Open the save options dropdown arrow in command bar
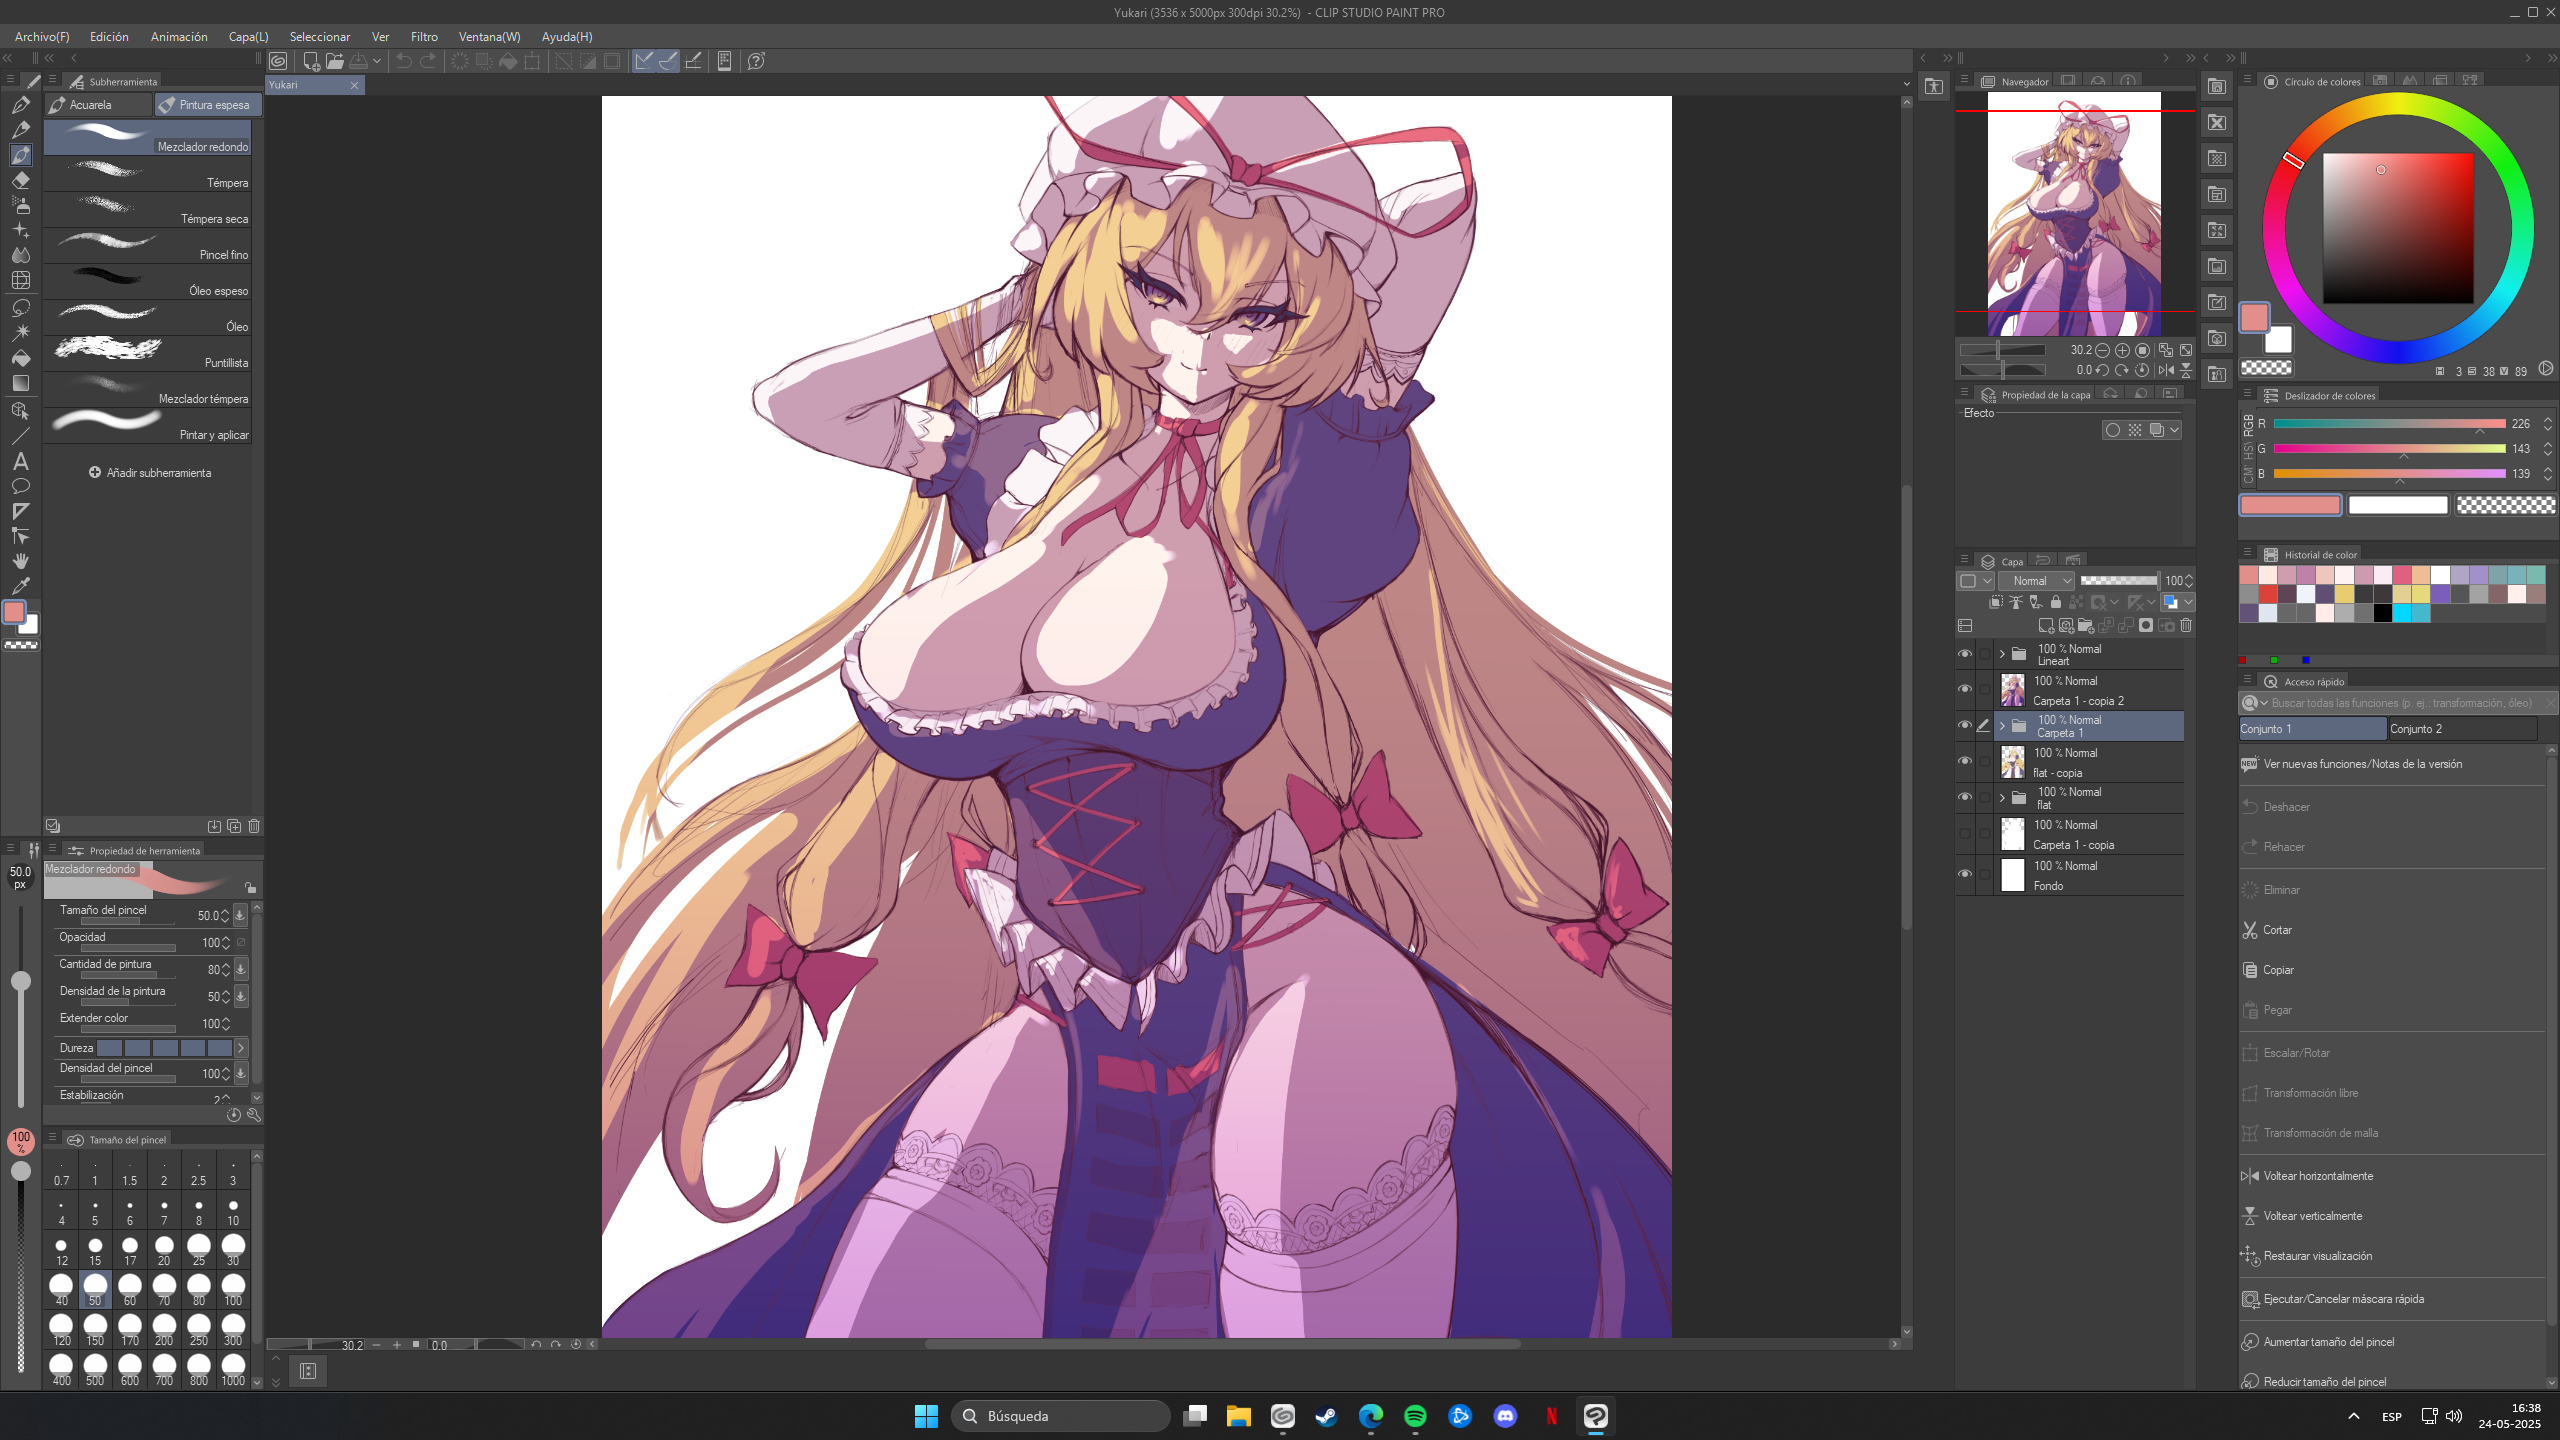 [377, 61]
